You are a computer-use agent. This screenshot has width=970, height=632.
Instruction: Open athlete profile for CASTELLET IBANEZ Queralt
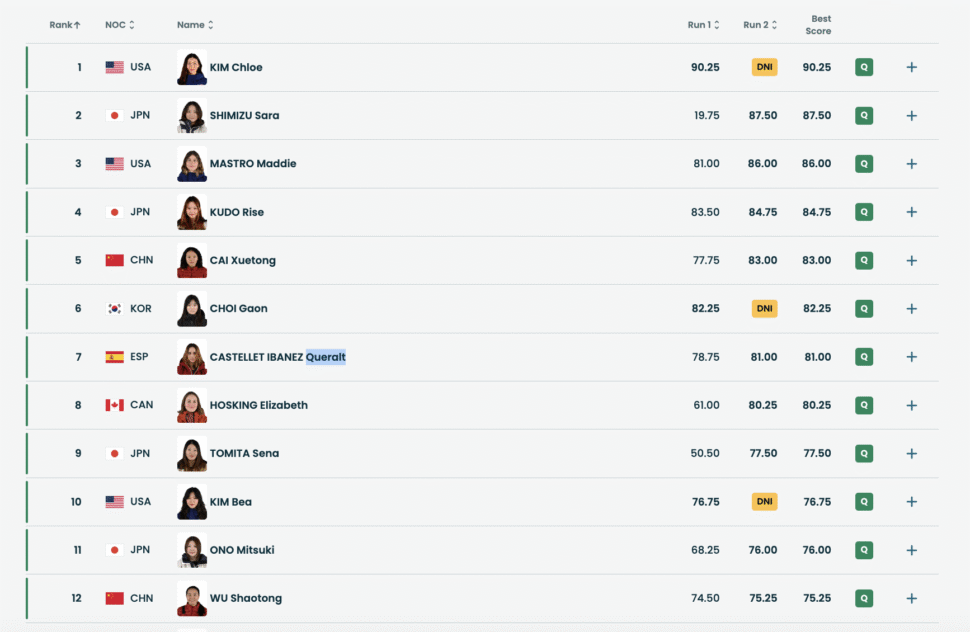click(277, 357)
